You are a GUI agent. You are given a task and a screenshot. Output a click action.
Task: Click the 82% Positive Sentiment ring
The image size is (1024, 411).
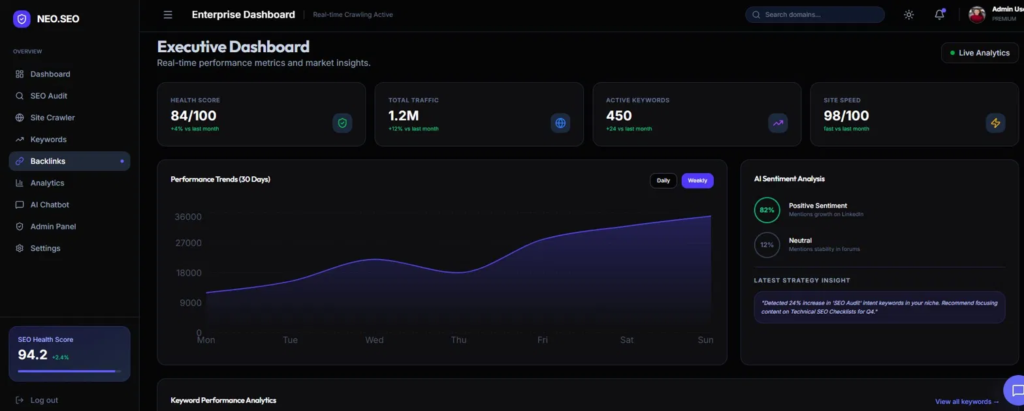coord(767,210)
